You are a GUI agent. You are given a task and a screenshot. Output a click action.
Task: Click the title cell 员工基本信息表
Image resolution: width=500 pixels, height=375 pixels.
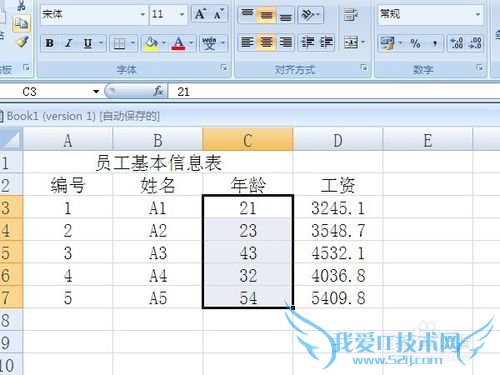158,163
